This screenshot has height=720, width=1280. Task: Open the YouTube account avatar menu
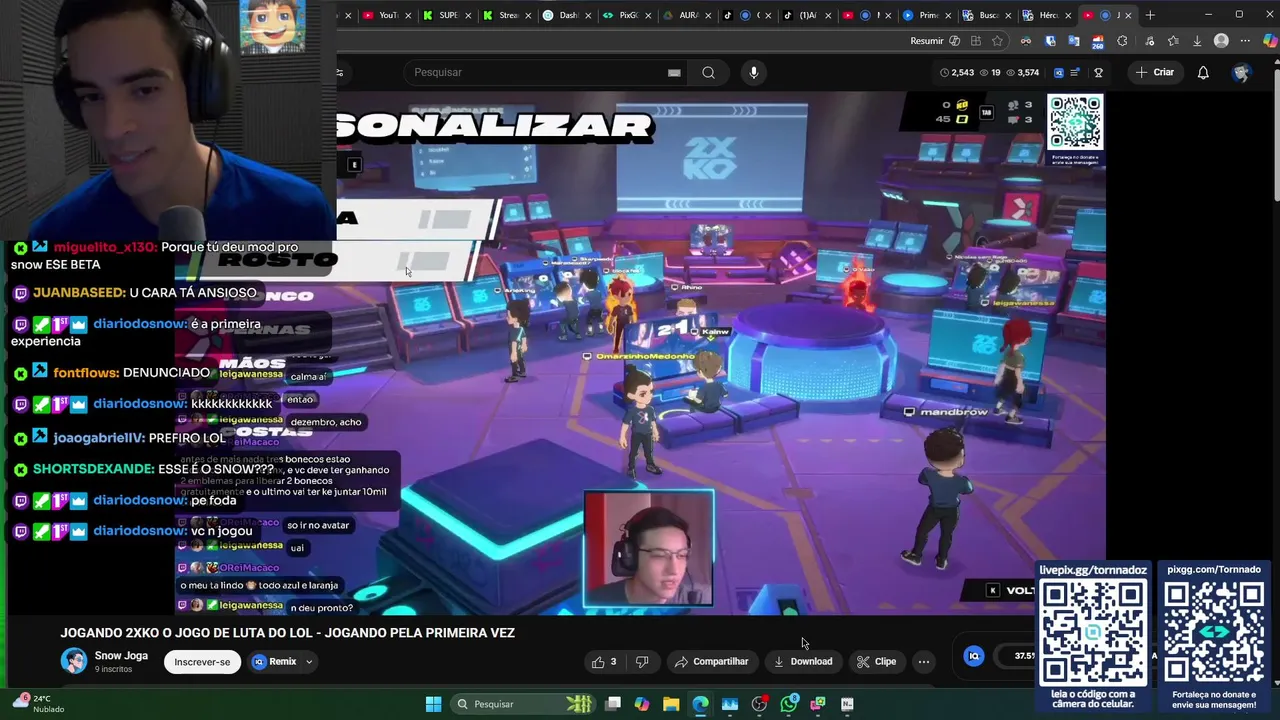[x=1241, y=72]
